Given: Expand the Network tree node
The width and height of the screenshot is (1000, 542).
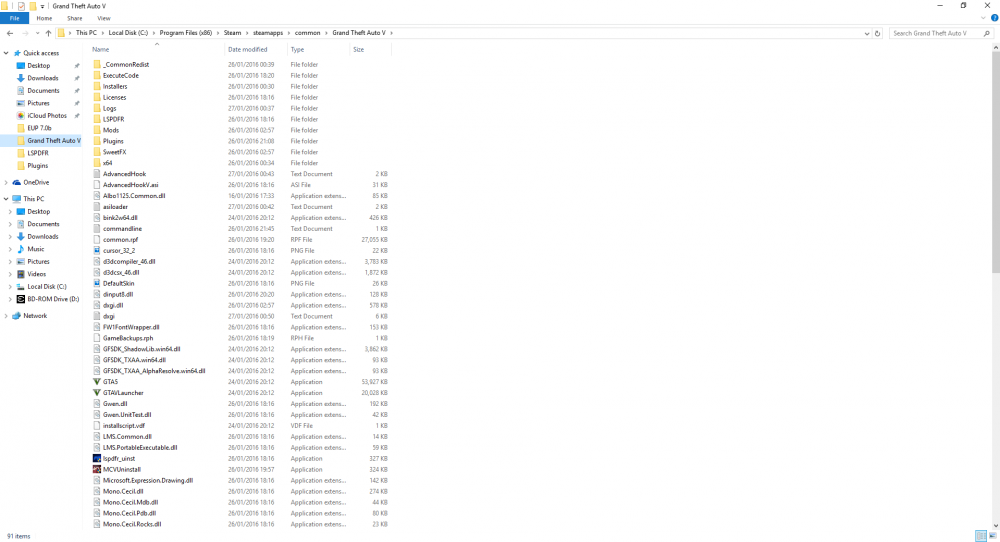Looking at the screenshot, I should 6,316.
